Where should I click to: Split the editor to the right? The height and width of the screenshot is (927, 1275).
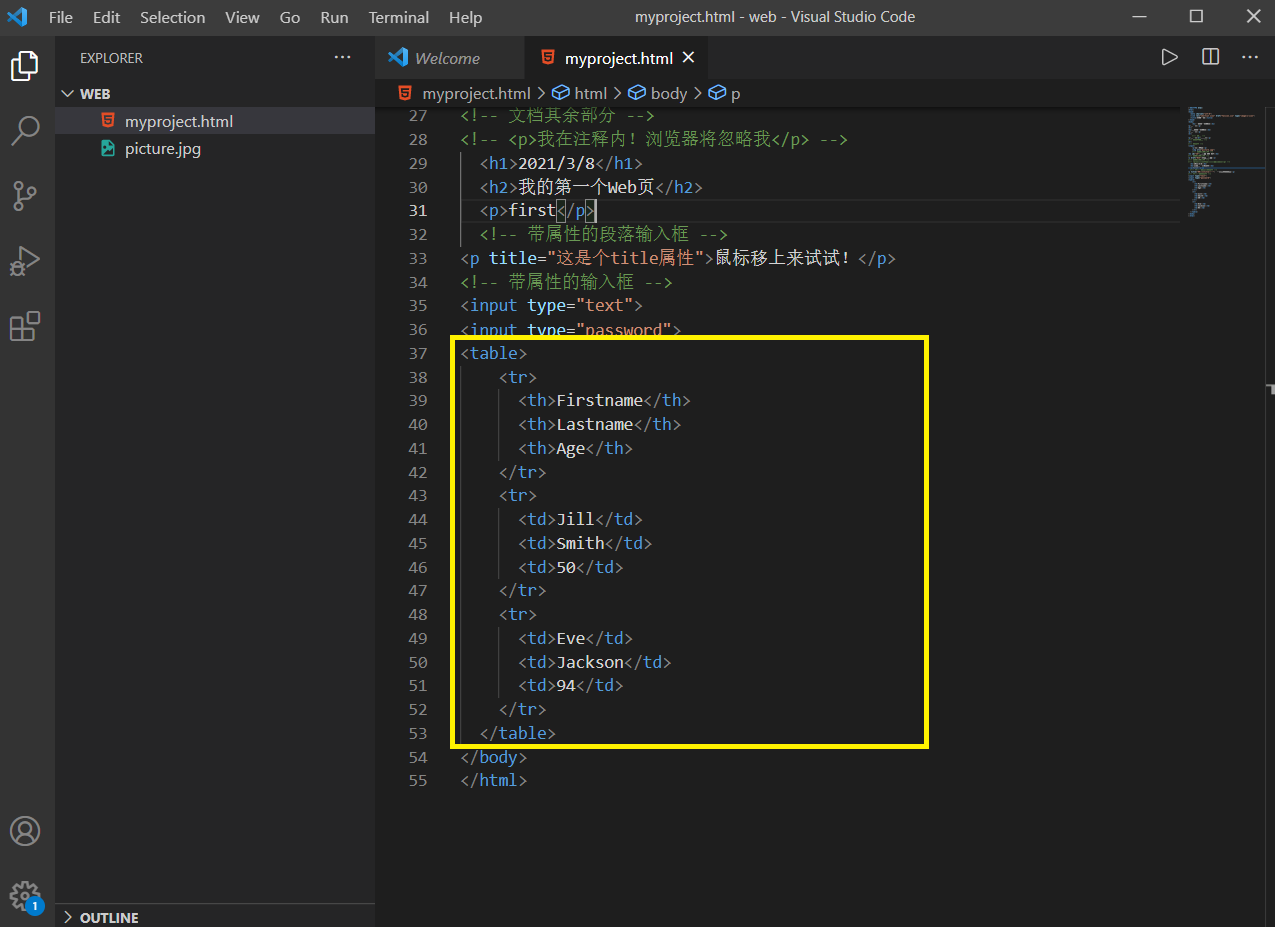tap(1210, 57)
